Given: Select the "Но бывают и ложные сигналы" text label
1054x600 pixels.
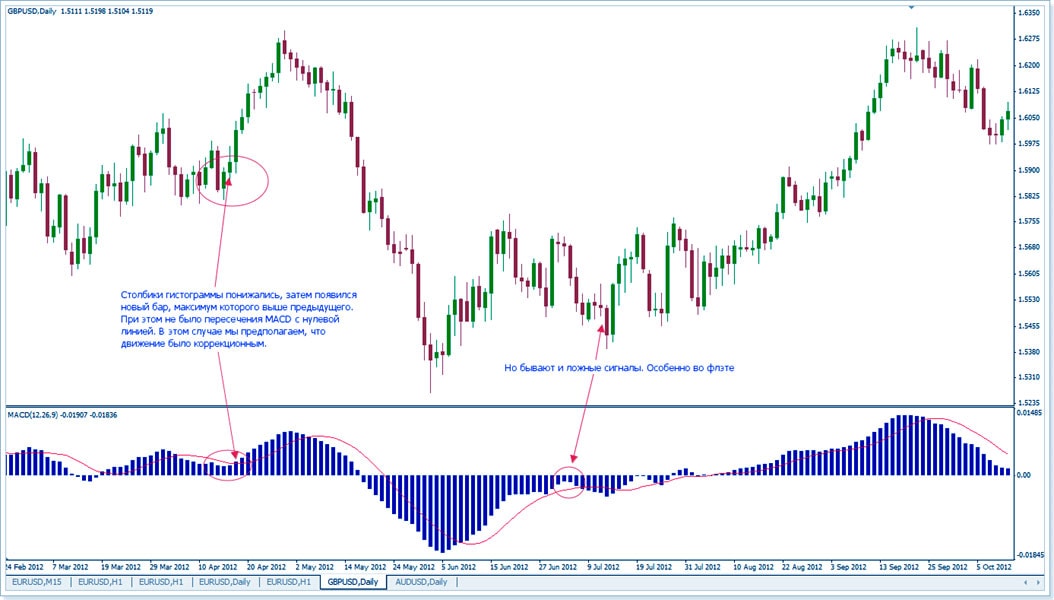Looking at the screenshot, I should [620, 368].
